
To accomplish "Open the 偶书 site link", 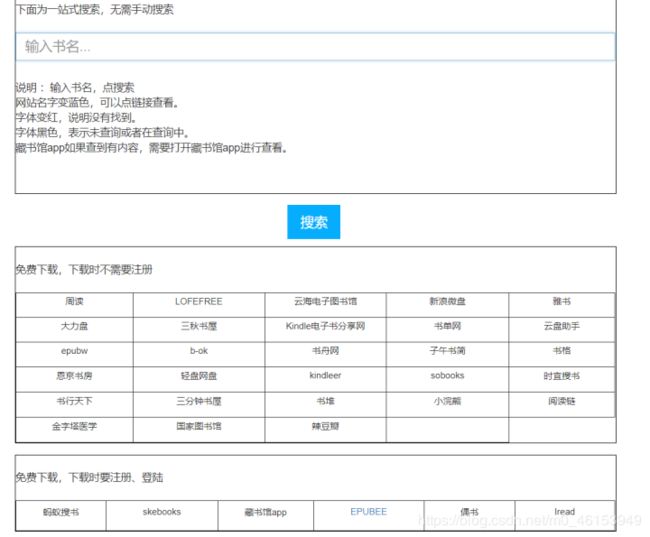I will (x=469, y=512).
